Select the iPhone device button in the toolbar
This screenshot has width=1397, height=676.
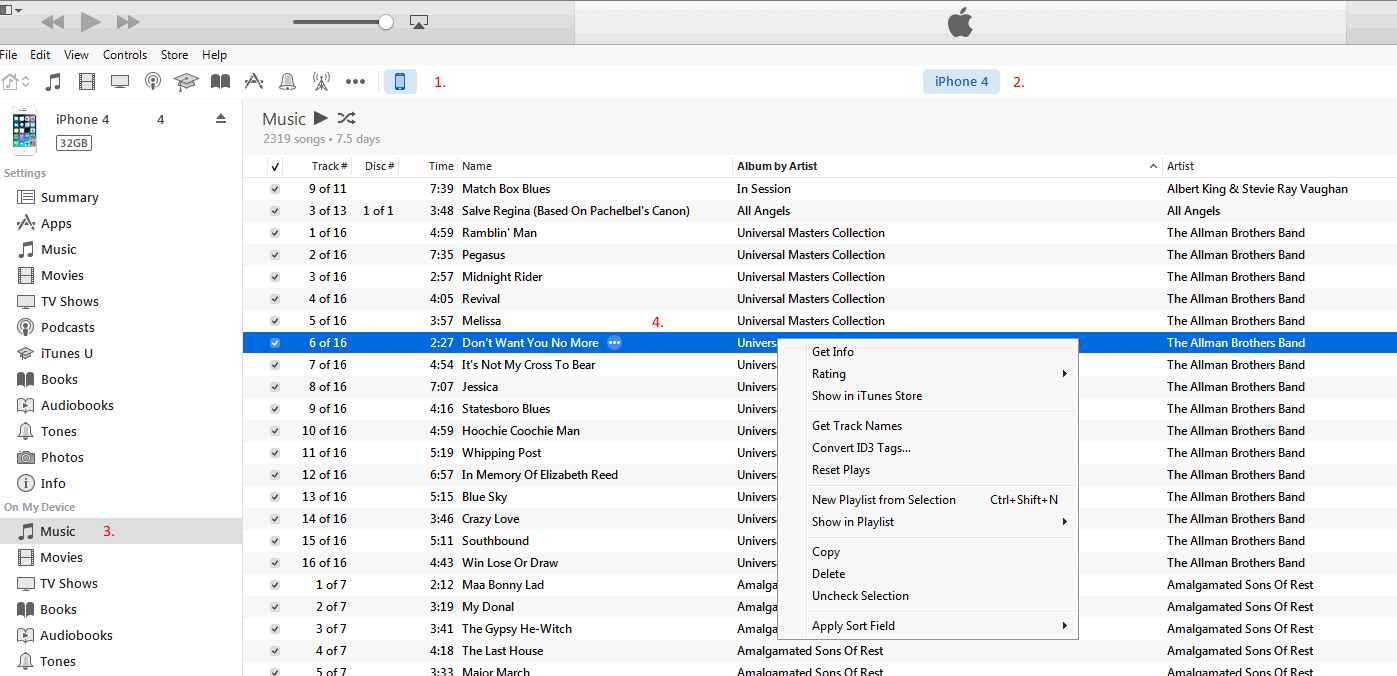[400, 82]
